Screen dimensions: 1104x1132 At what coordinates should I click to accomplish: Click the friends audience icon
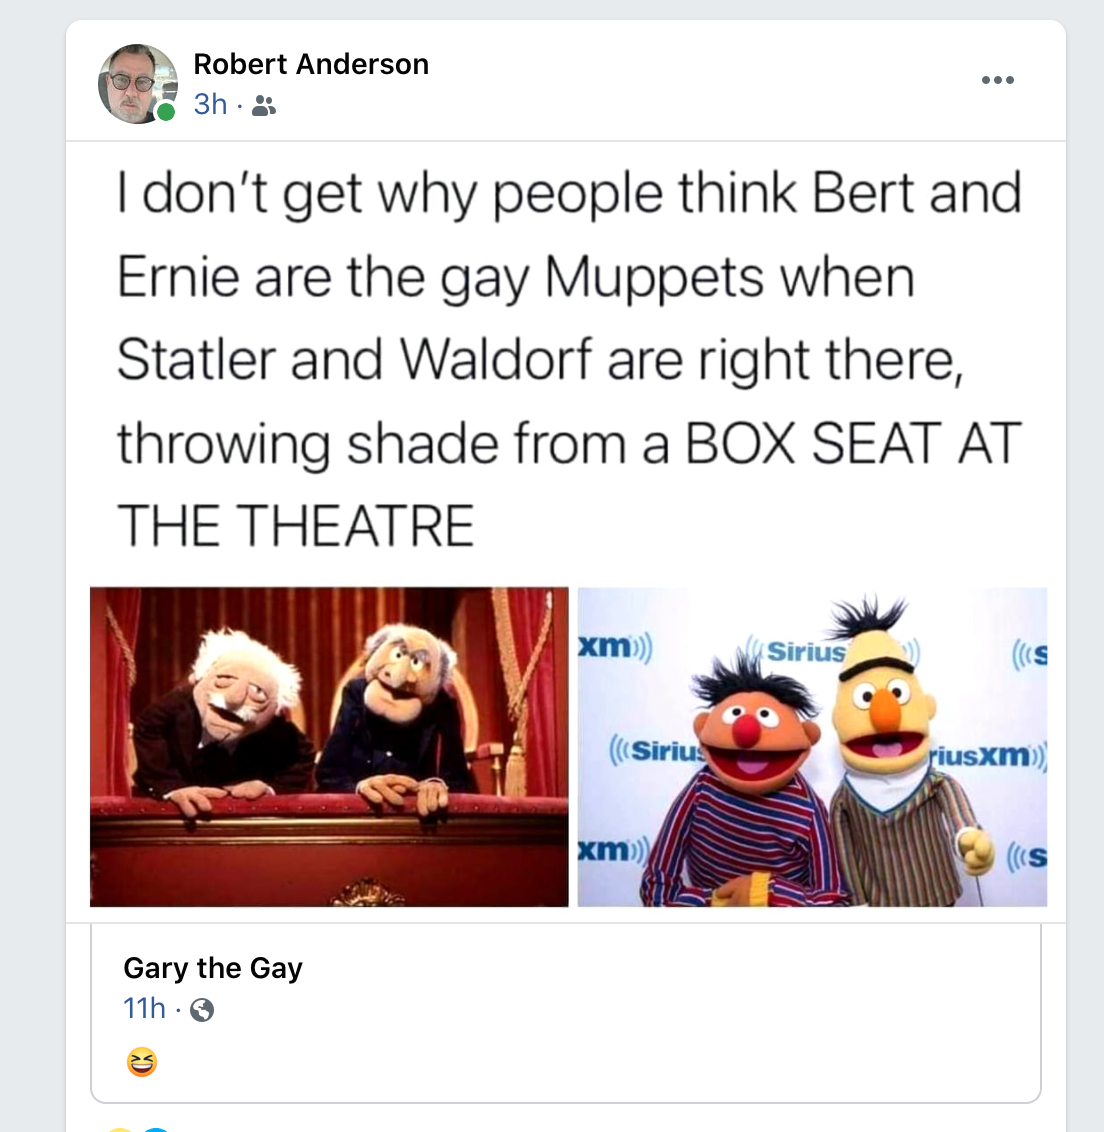(264, 107)
